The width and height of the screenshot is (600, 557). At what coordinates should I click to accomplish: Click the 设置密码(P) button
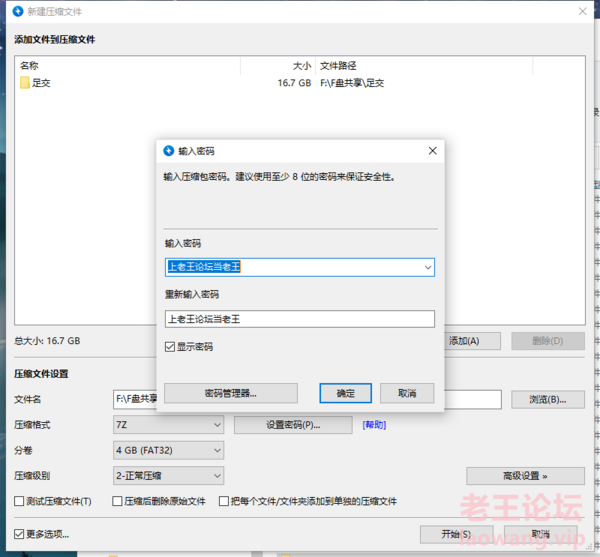(x=293, y=425)
